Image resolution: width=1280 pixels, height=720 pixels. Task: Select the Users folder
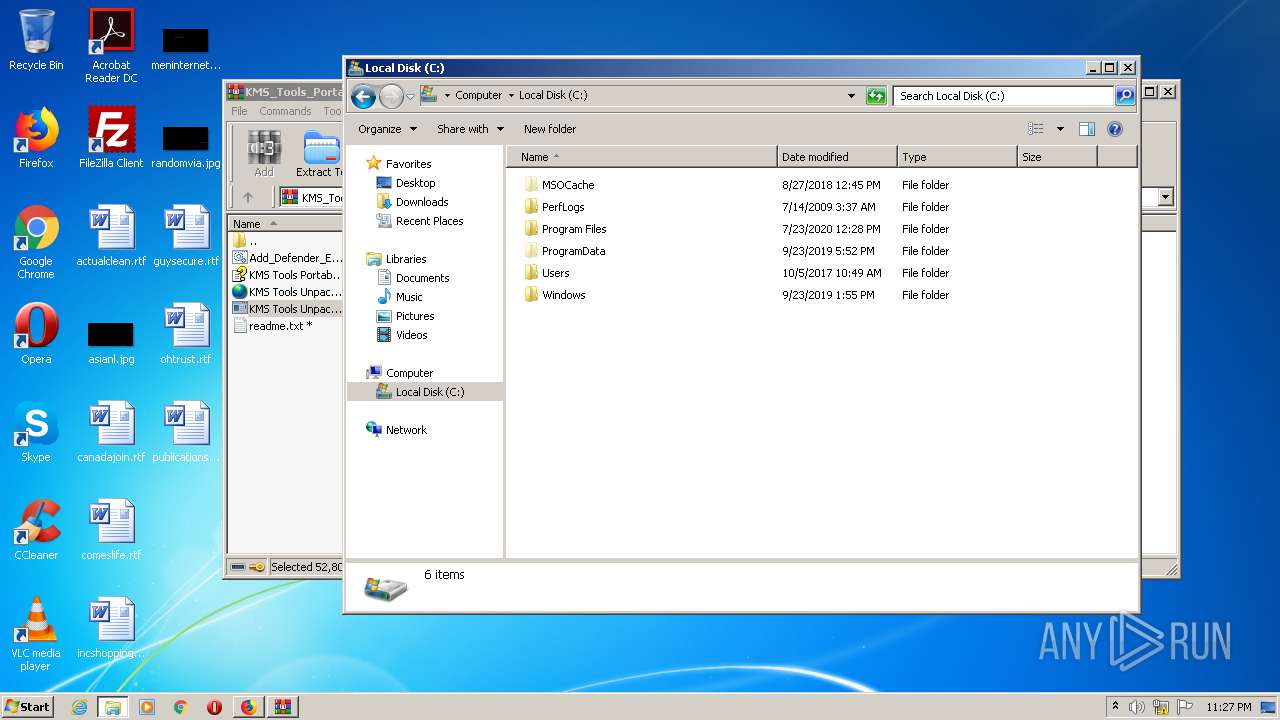(x=546, y=273)
